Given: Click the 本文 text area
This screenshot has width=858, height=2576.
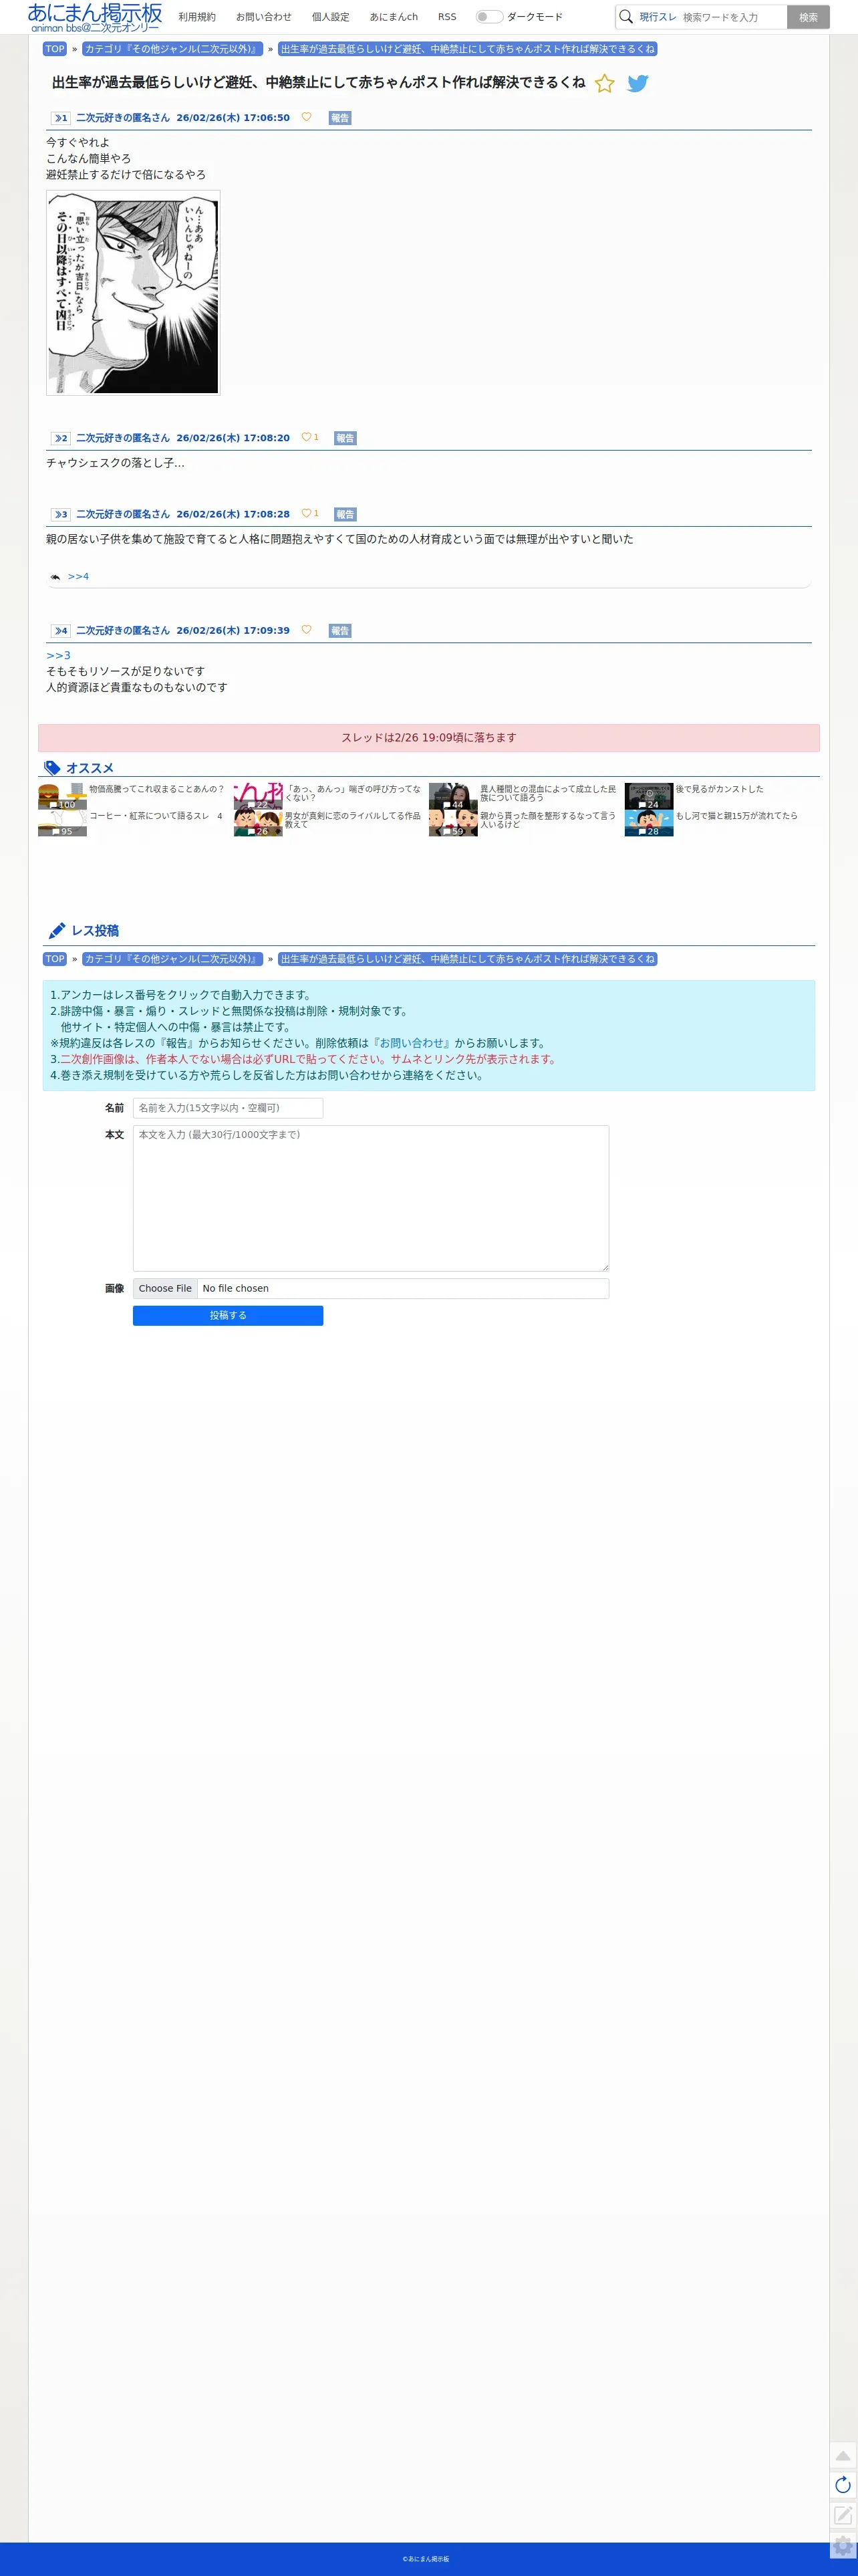Looking at the screenshot, I should tap(371, 1198).
